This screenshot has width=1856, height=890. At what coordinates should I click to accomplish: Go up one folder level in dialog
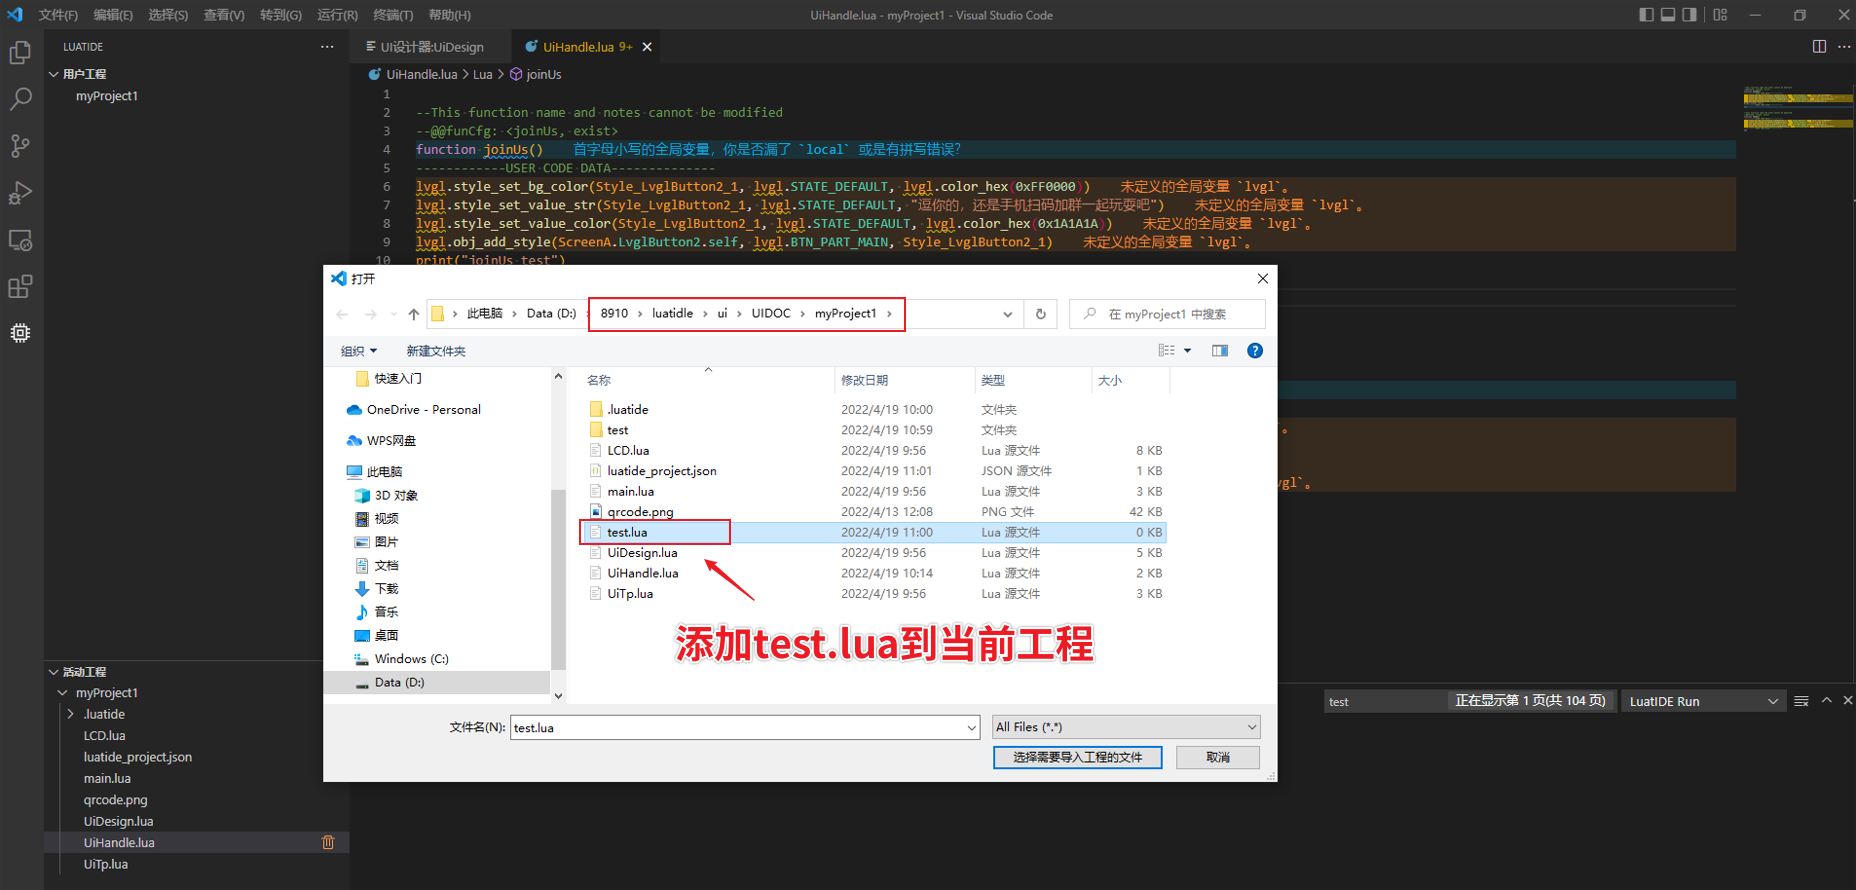point(414,314)
